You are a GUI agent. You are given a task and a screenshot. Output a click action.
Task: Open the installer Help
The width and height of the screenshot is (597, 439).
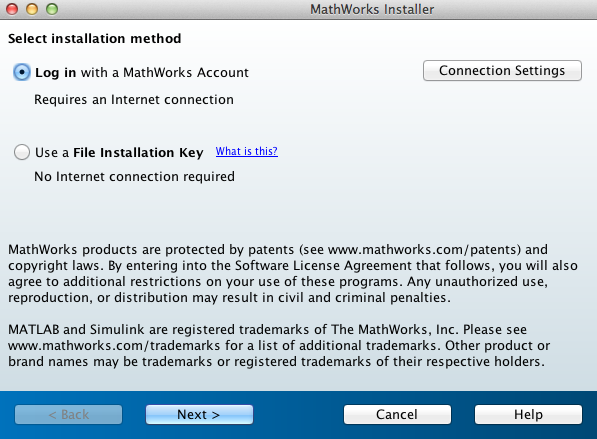(528, 414)
